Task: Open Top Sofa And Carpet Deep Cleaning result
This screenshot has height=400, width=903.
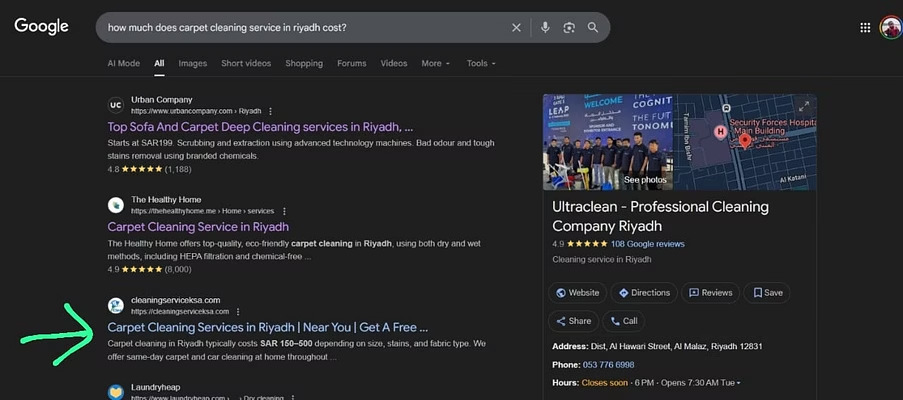Action: click(x=260, y=127)
